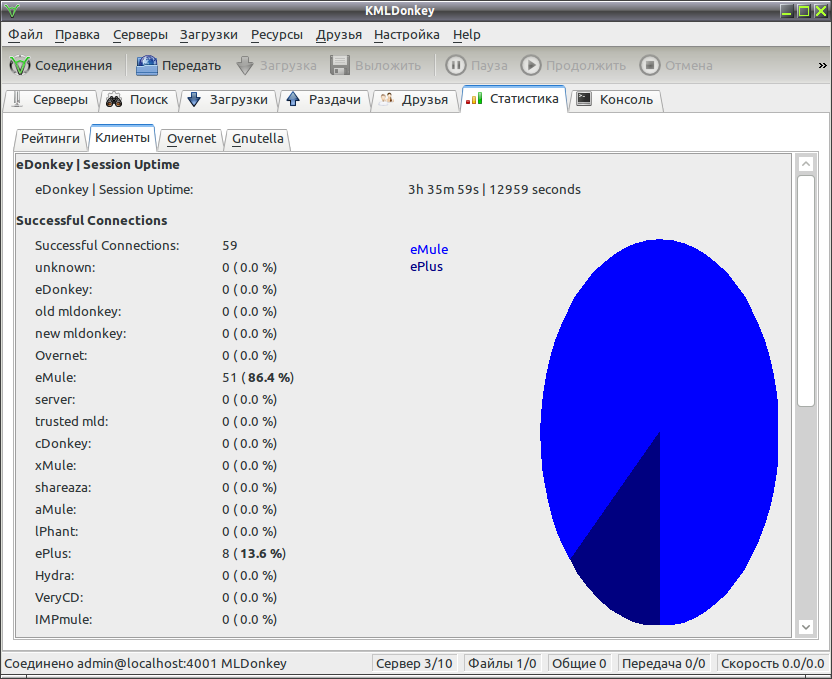Screen dimensions: 832x679
Task: Click the Соединения toolbar icon
Action: tap(20, 65)
